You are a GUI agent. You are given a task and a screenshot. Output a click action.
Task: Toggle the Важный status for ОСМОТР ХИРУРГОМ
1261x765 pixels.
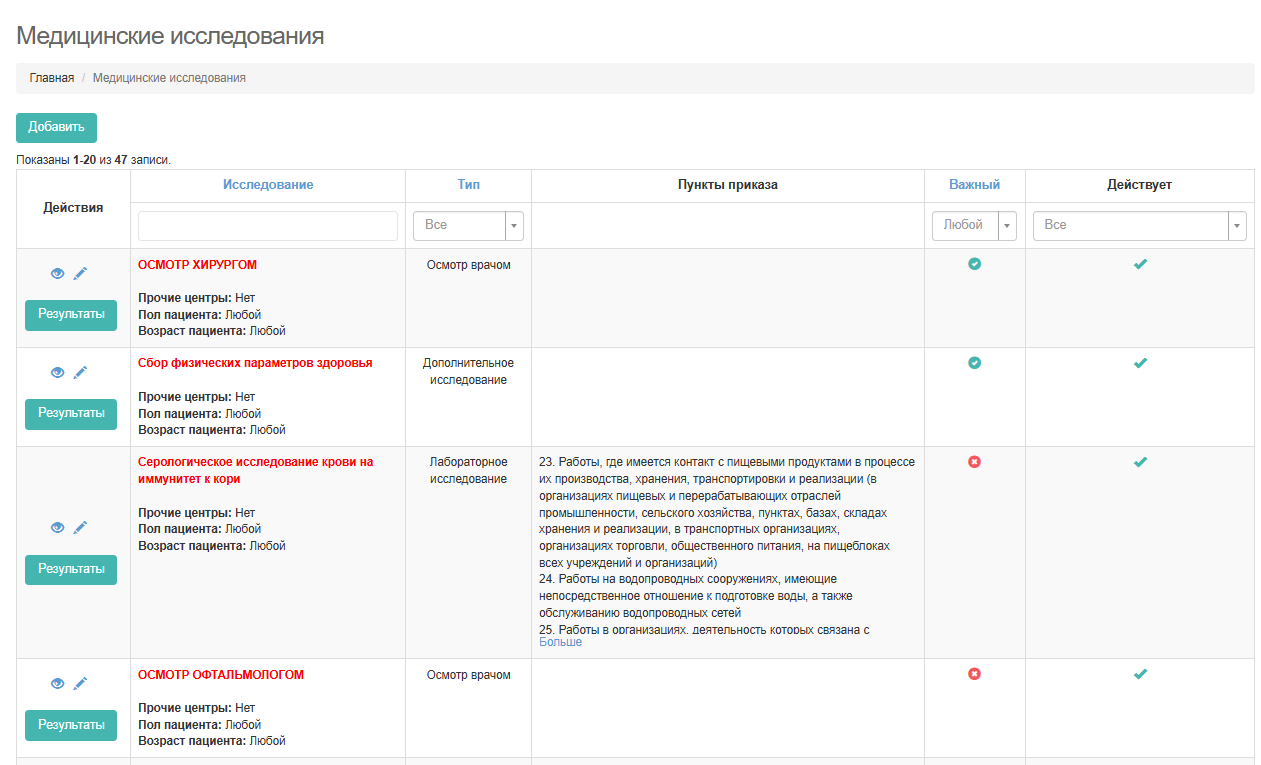[974, 264]
